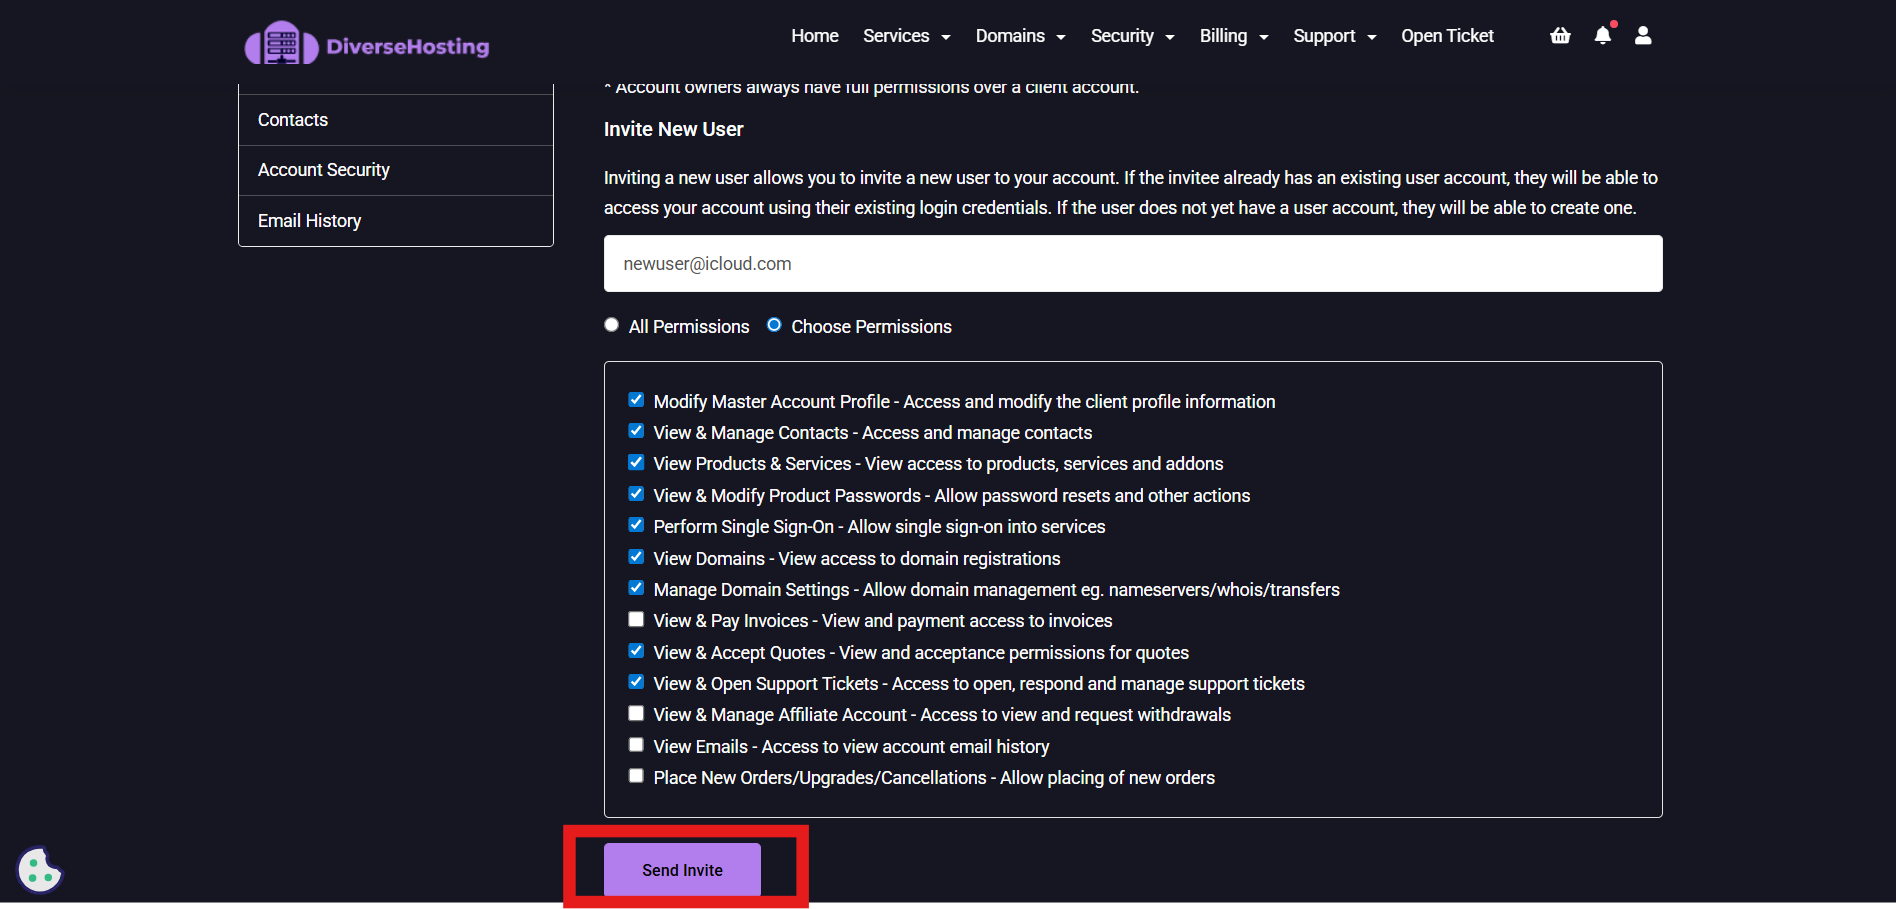1896x909 pixels.
Task: Click the user account profile icon
Action: point(1643,36)
